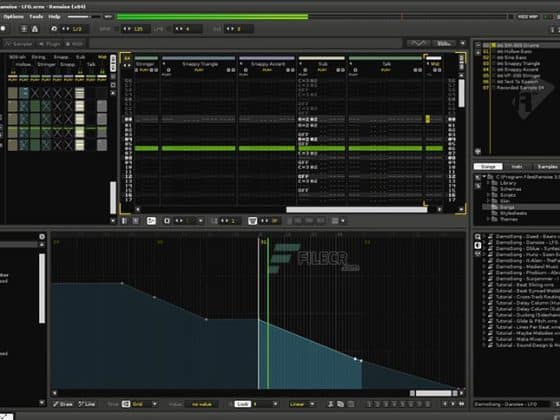Select the Snappy Triangle track header
This screenshot has width=560, height=420.
(199, 64)
